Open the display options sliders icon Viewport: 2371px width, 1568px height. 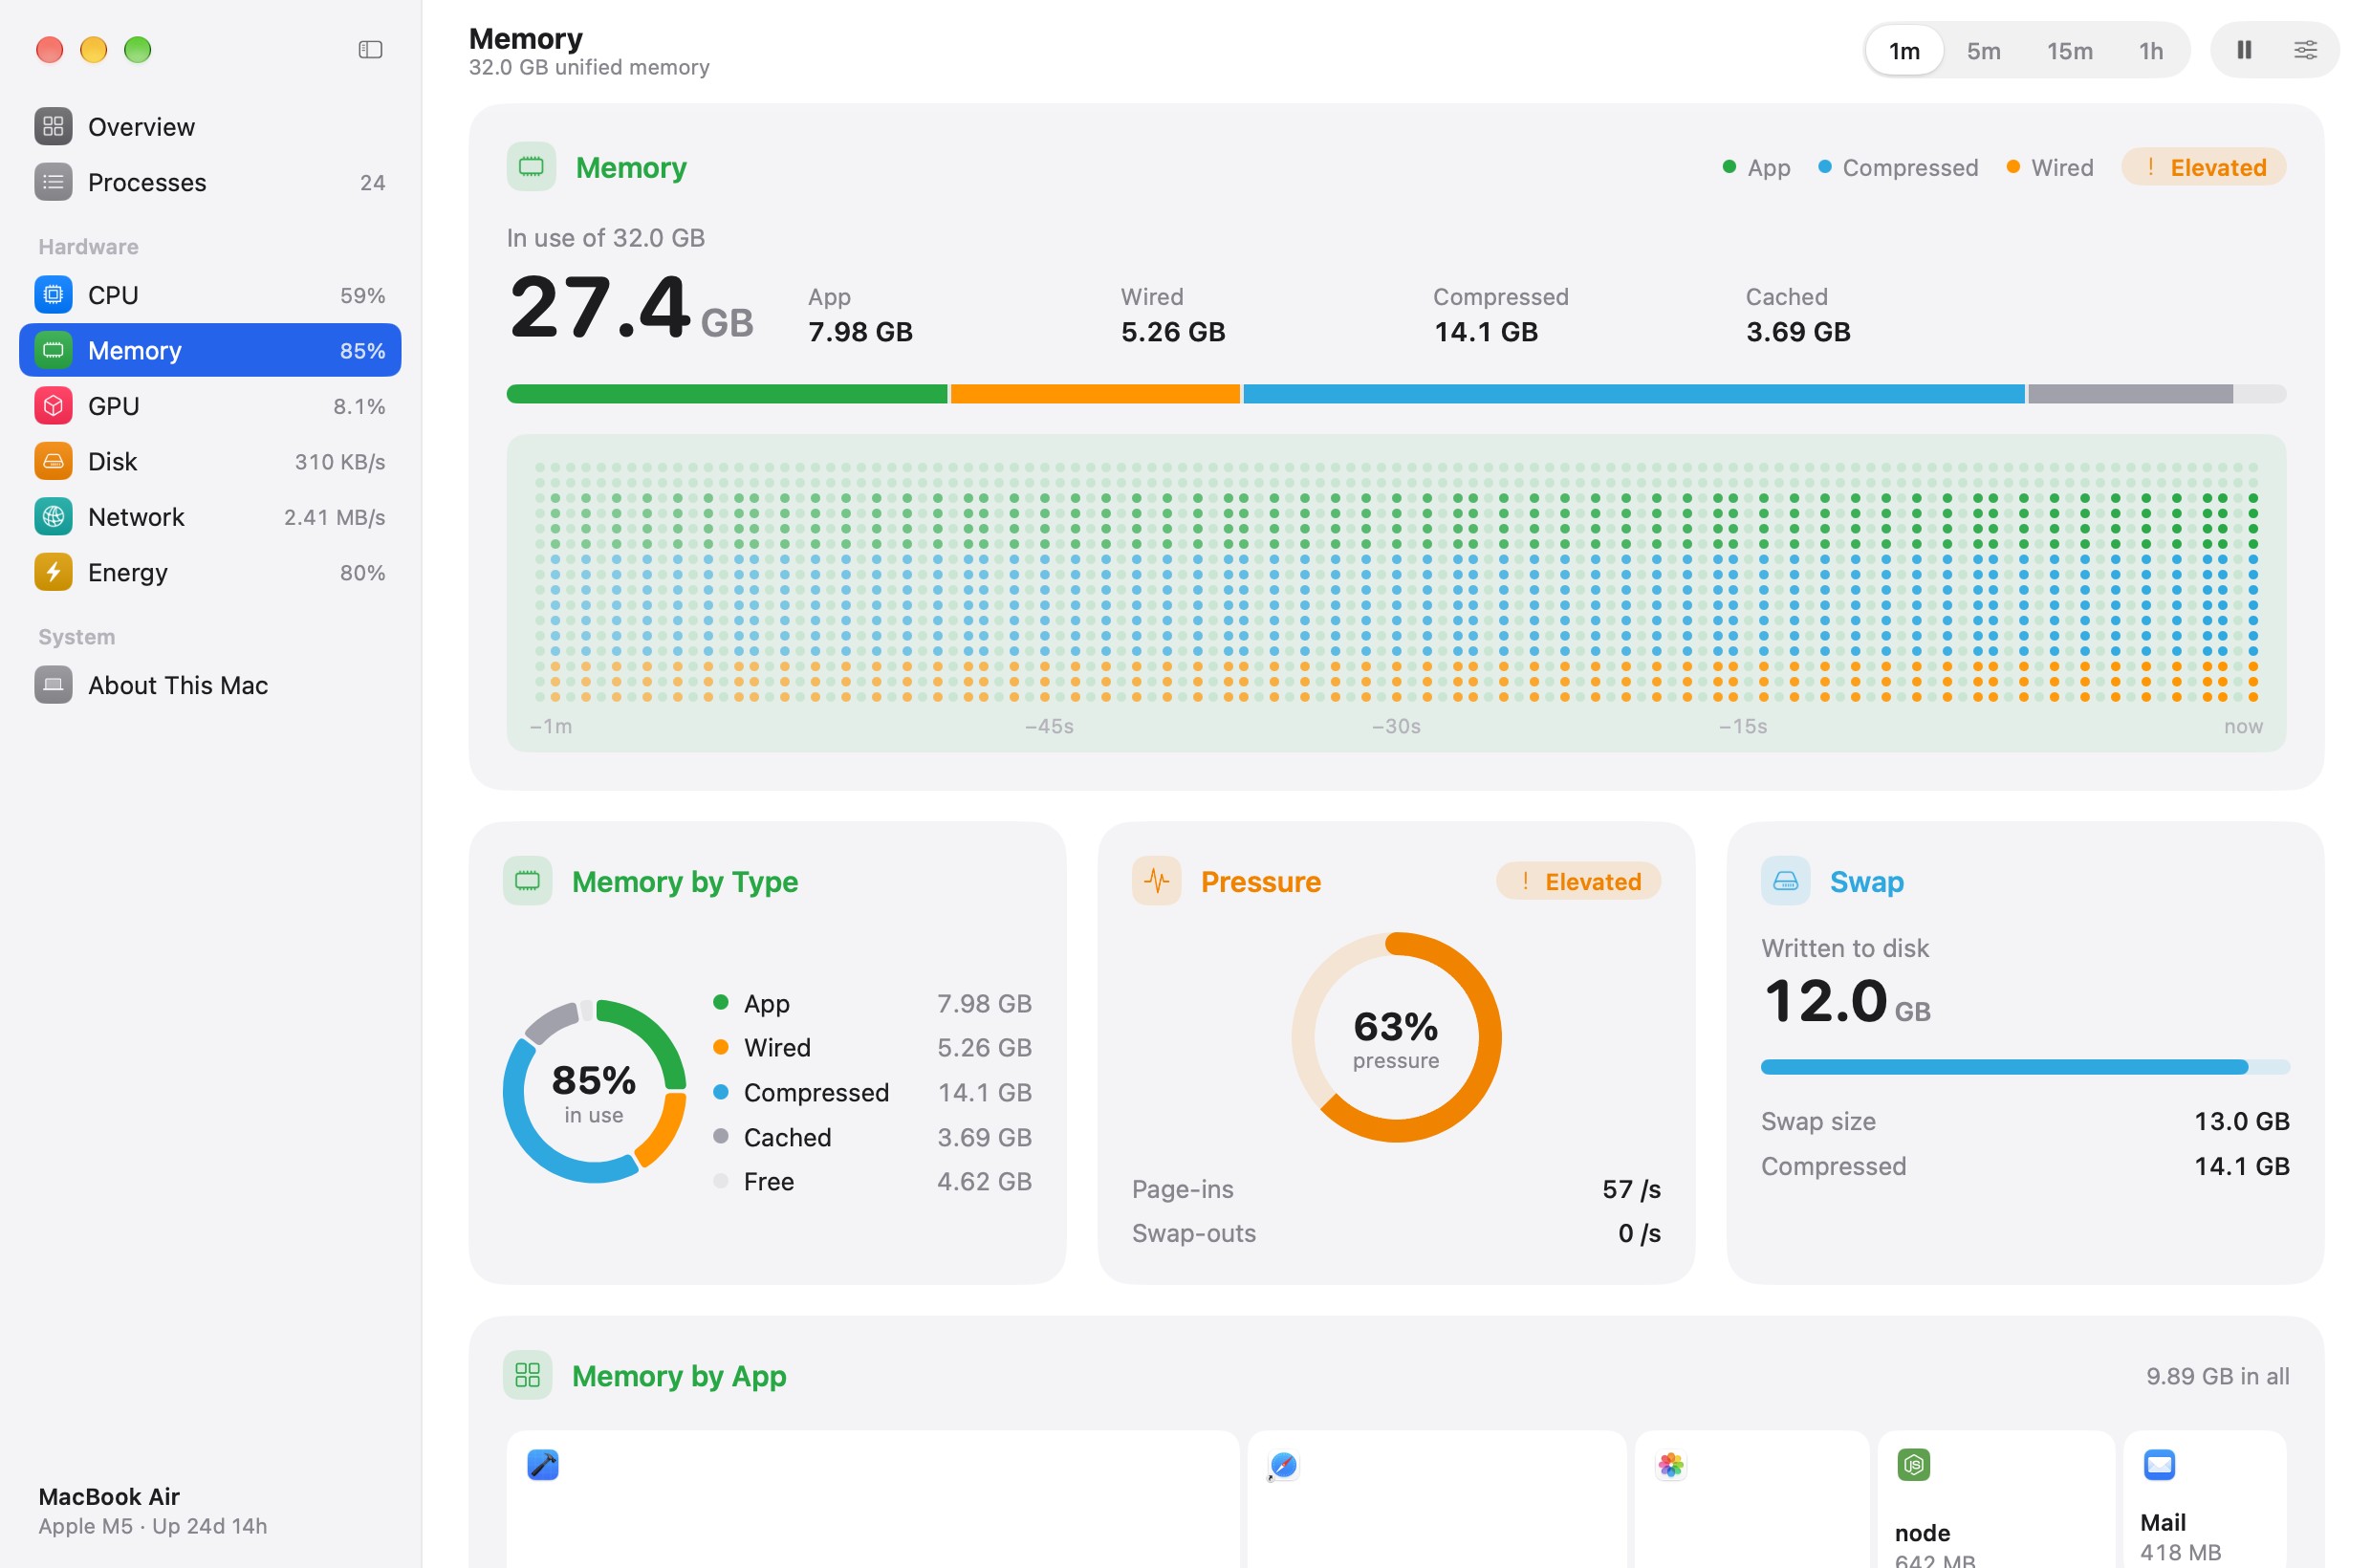2305,50
